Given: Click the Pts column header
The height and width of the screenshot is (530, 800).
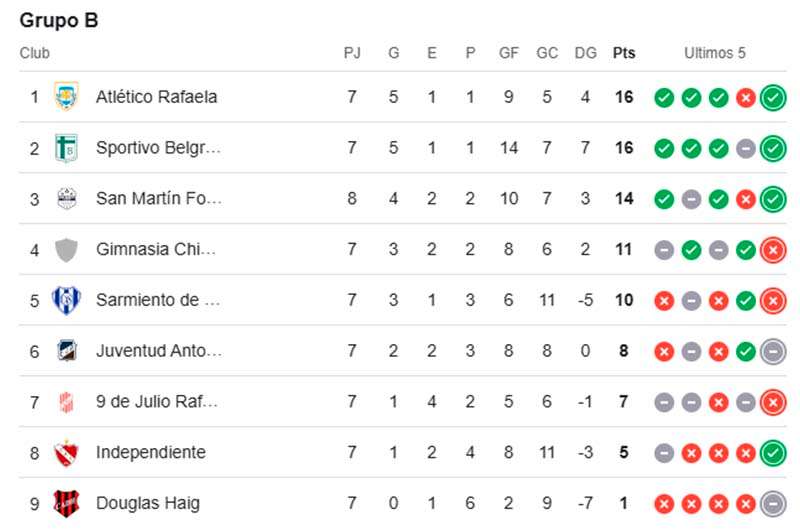Looking at the screenshot, I should pos(624,53).
